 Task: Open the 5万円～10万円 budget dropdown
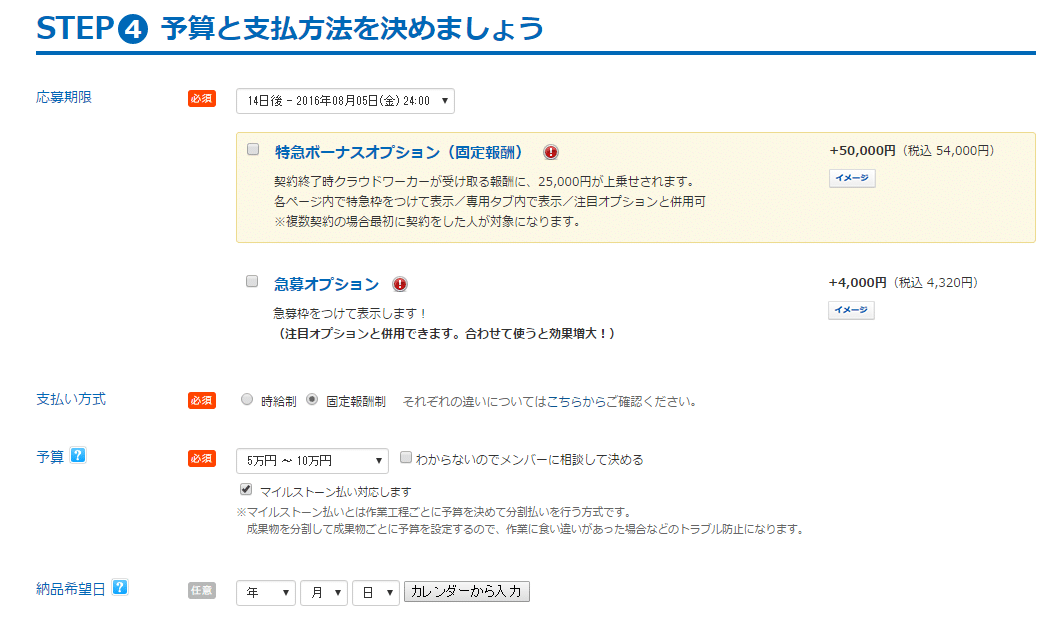tap(312, 461)
